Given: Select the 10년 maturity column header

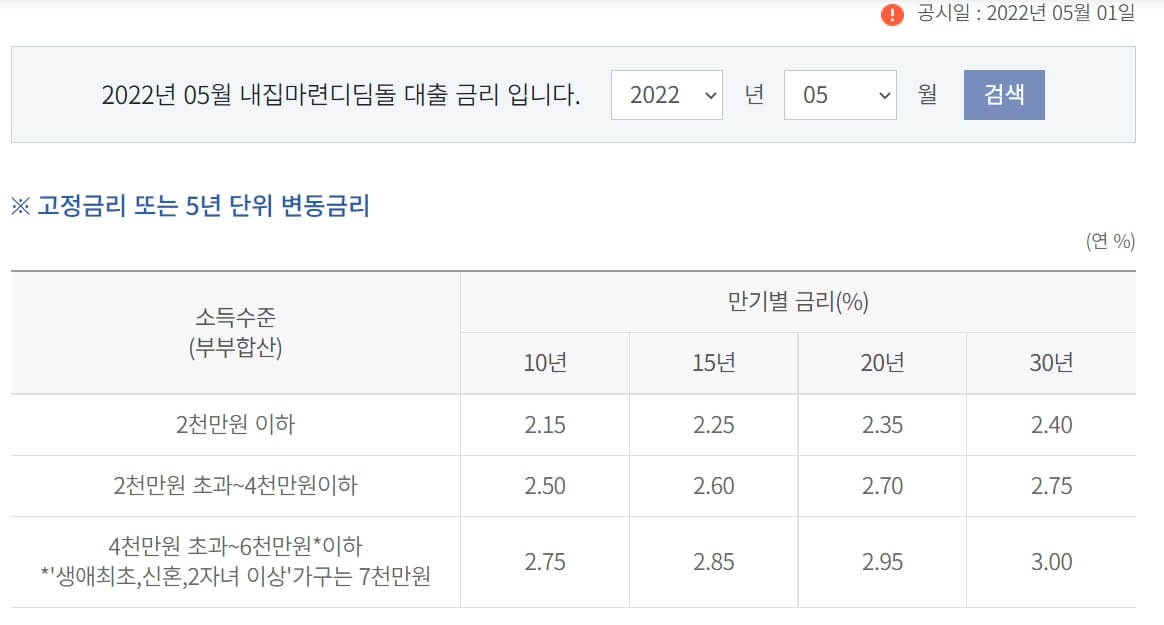Looking at the screenshot, I should (544, 363).
